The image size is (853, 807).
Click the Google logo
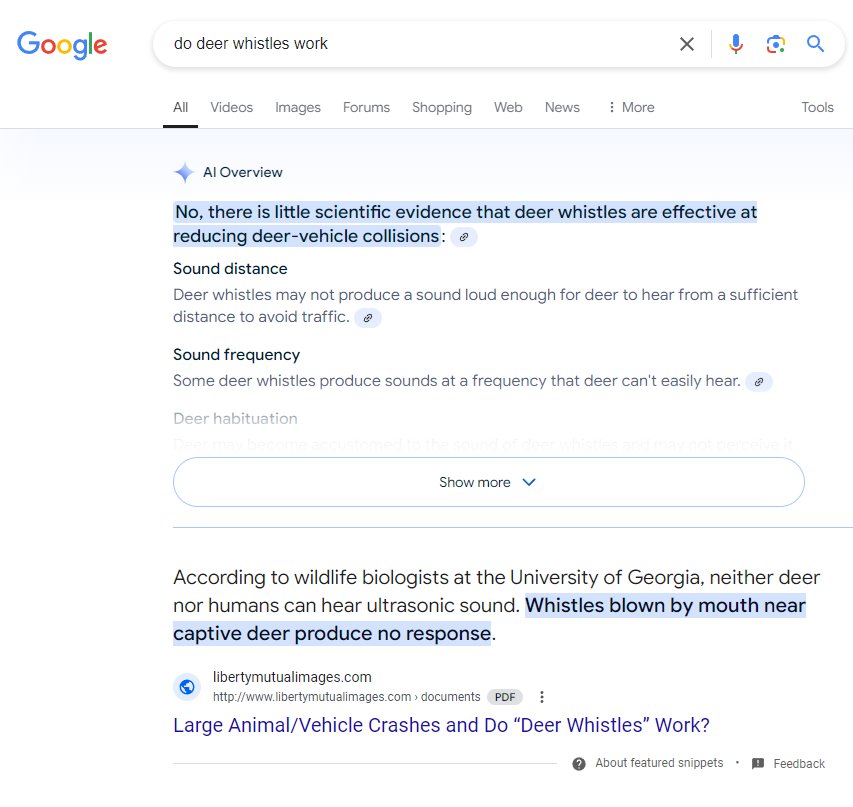(x=62, y=45)
